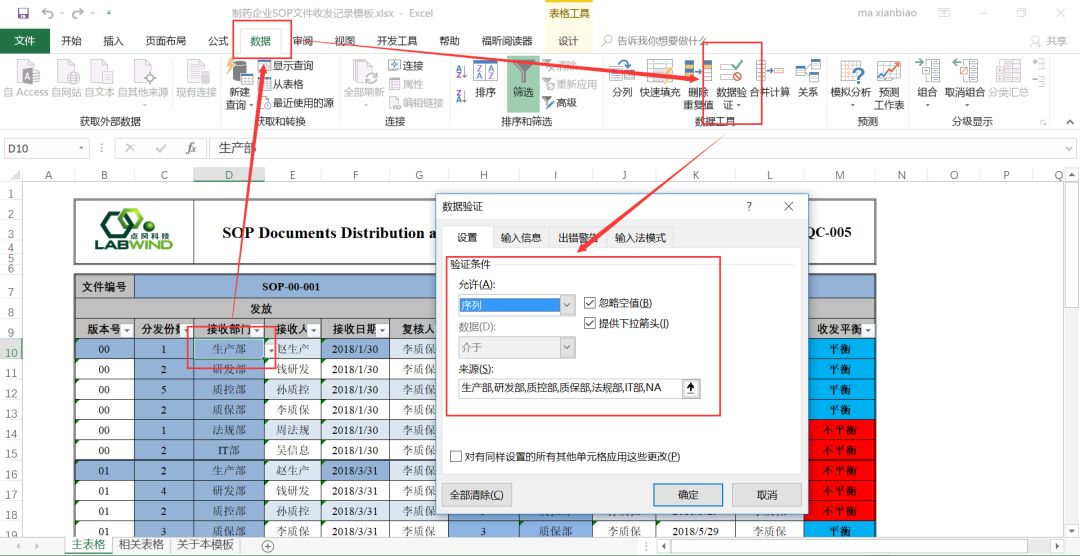The height and width of the screenshot is (556, 1080).
Task: Enable apply changes to all same-setting cells
Action: [x=456, y=456]
